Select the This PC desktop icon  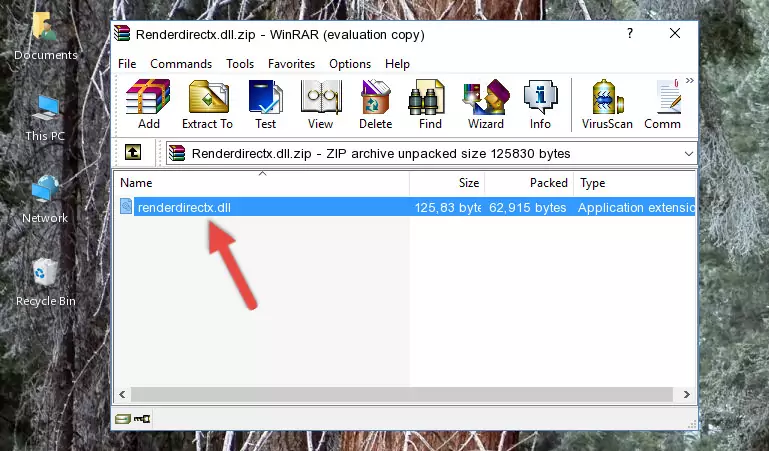pyautogui.click(x=46, y=118)
